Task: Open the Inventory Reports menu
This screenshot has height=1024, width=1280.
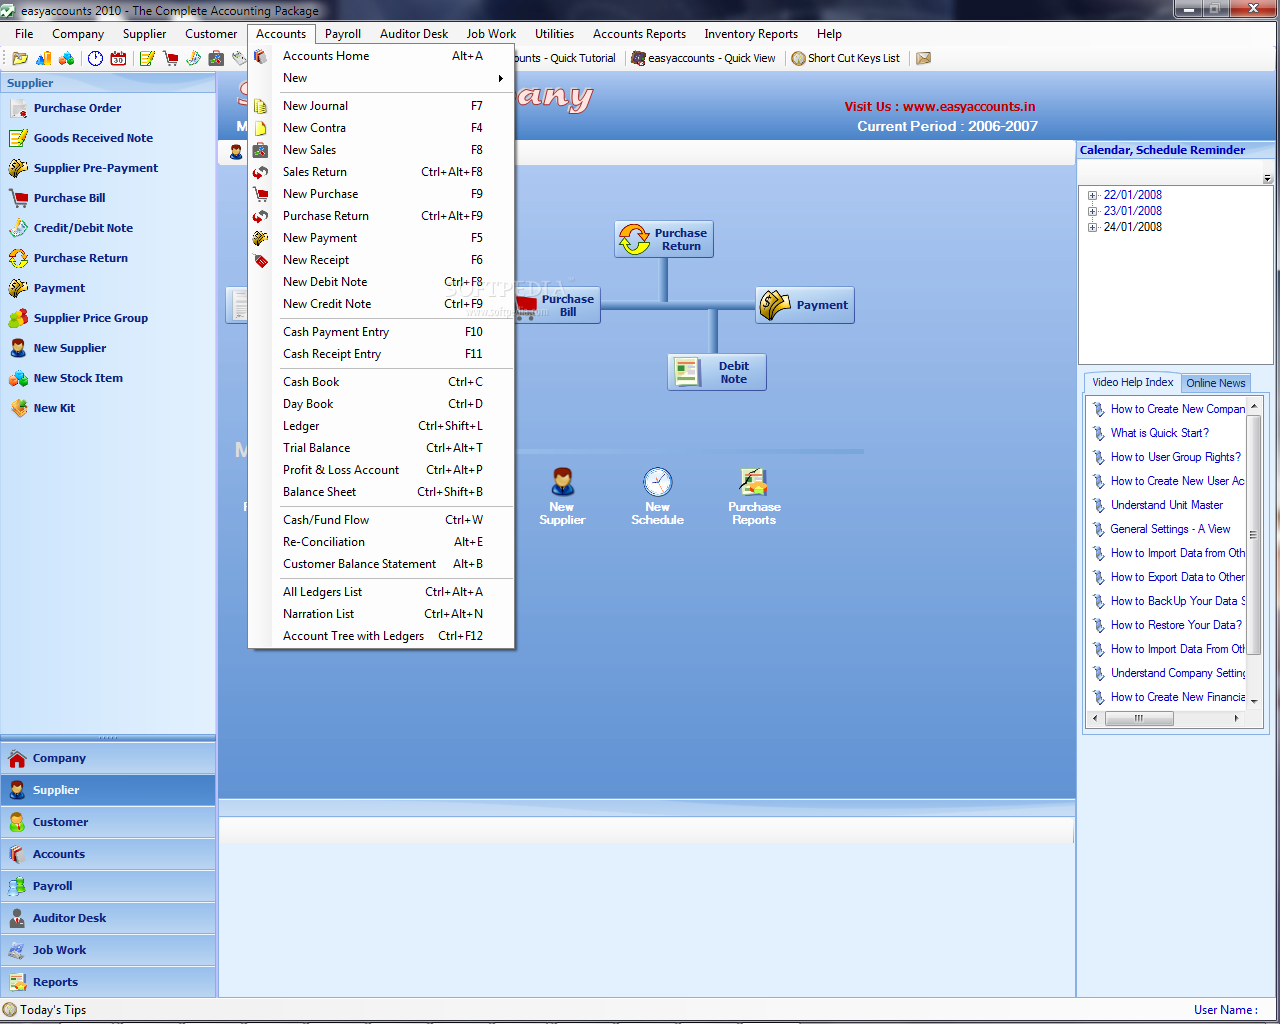Action: click(x=751, y=34)
